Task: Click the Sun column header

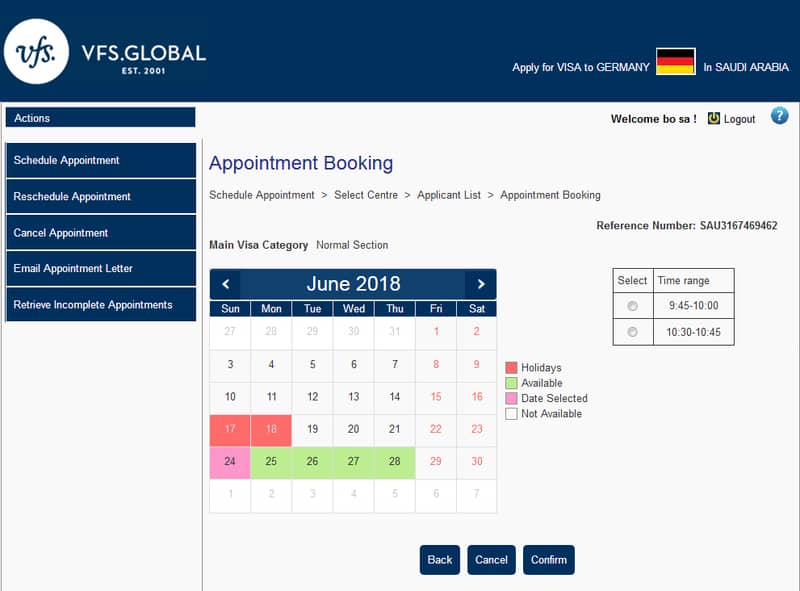Action: 230,309
